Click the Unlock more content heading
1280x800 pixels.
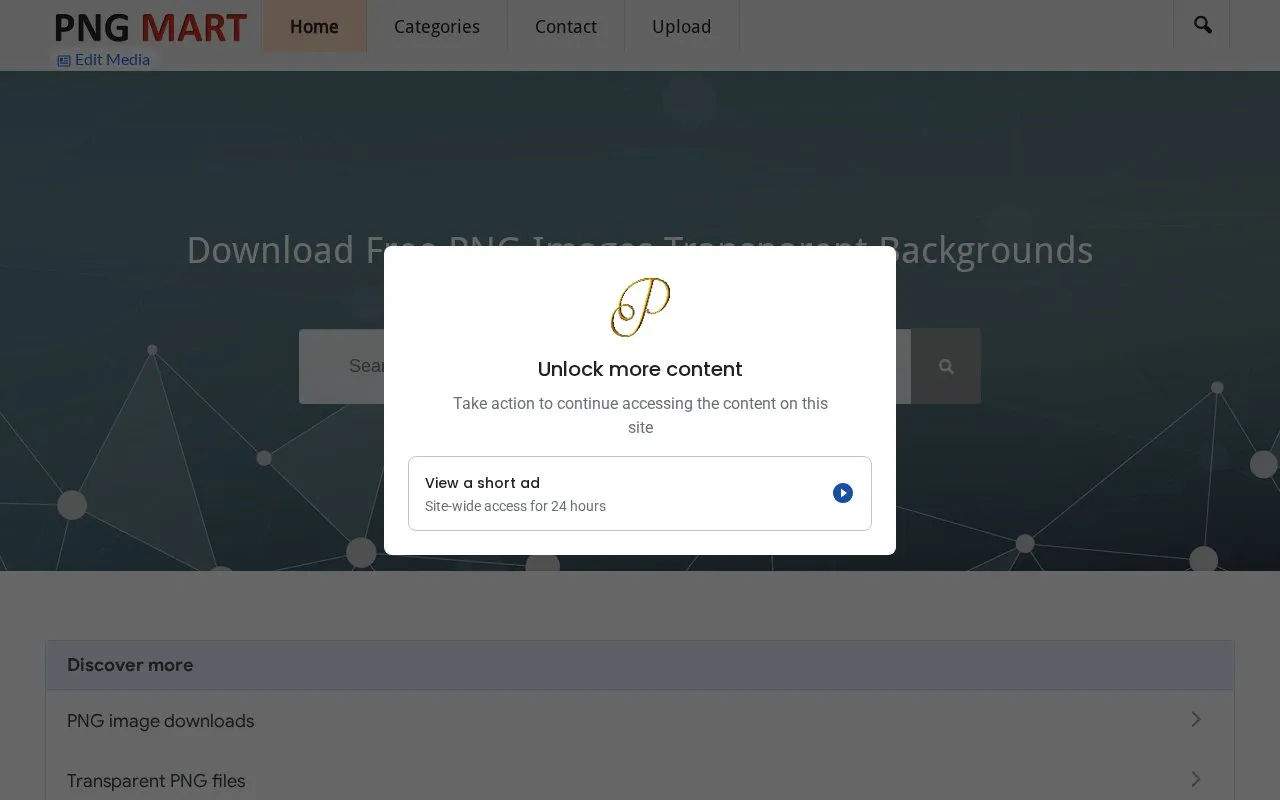click(640, 369)
